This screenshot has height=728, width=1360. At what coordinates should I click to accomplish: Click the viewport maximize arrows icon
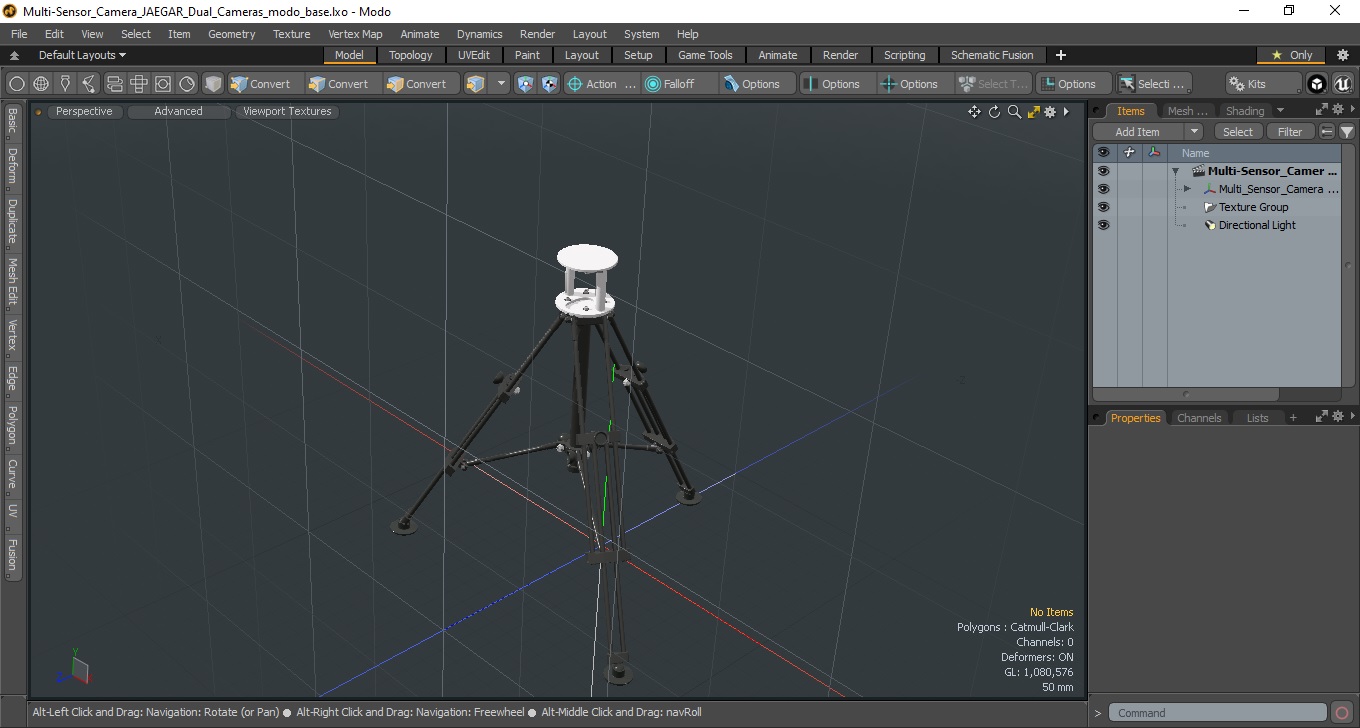pos(1033,112)
